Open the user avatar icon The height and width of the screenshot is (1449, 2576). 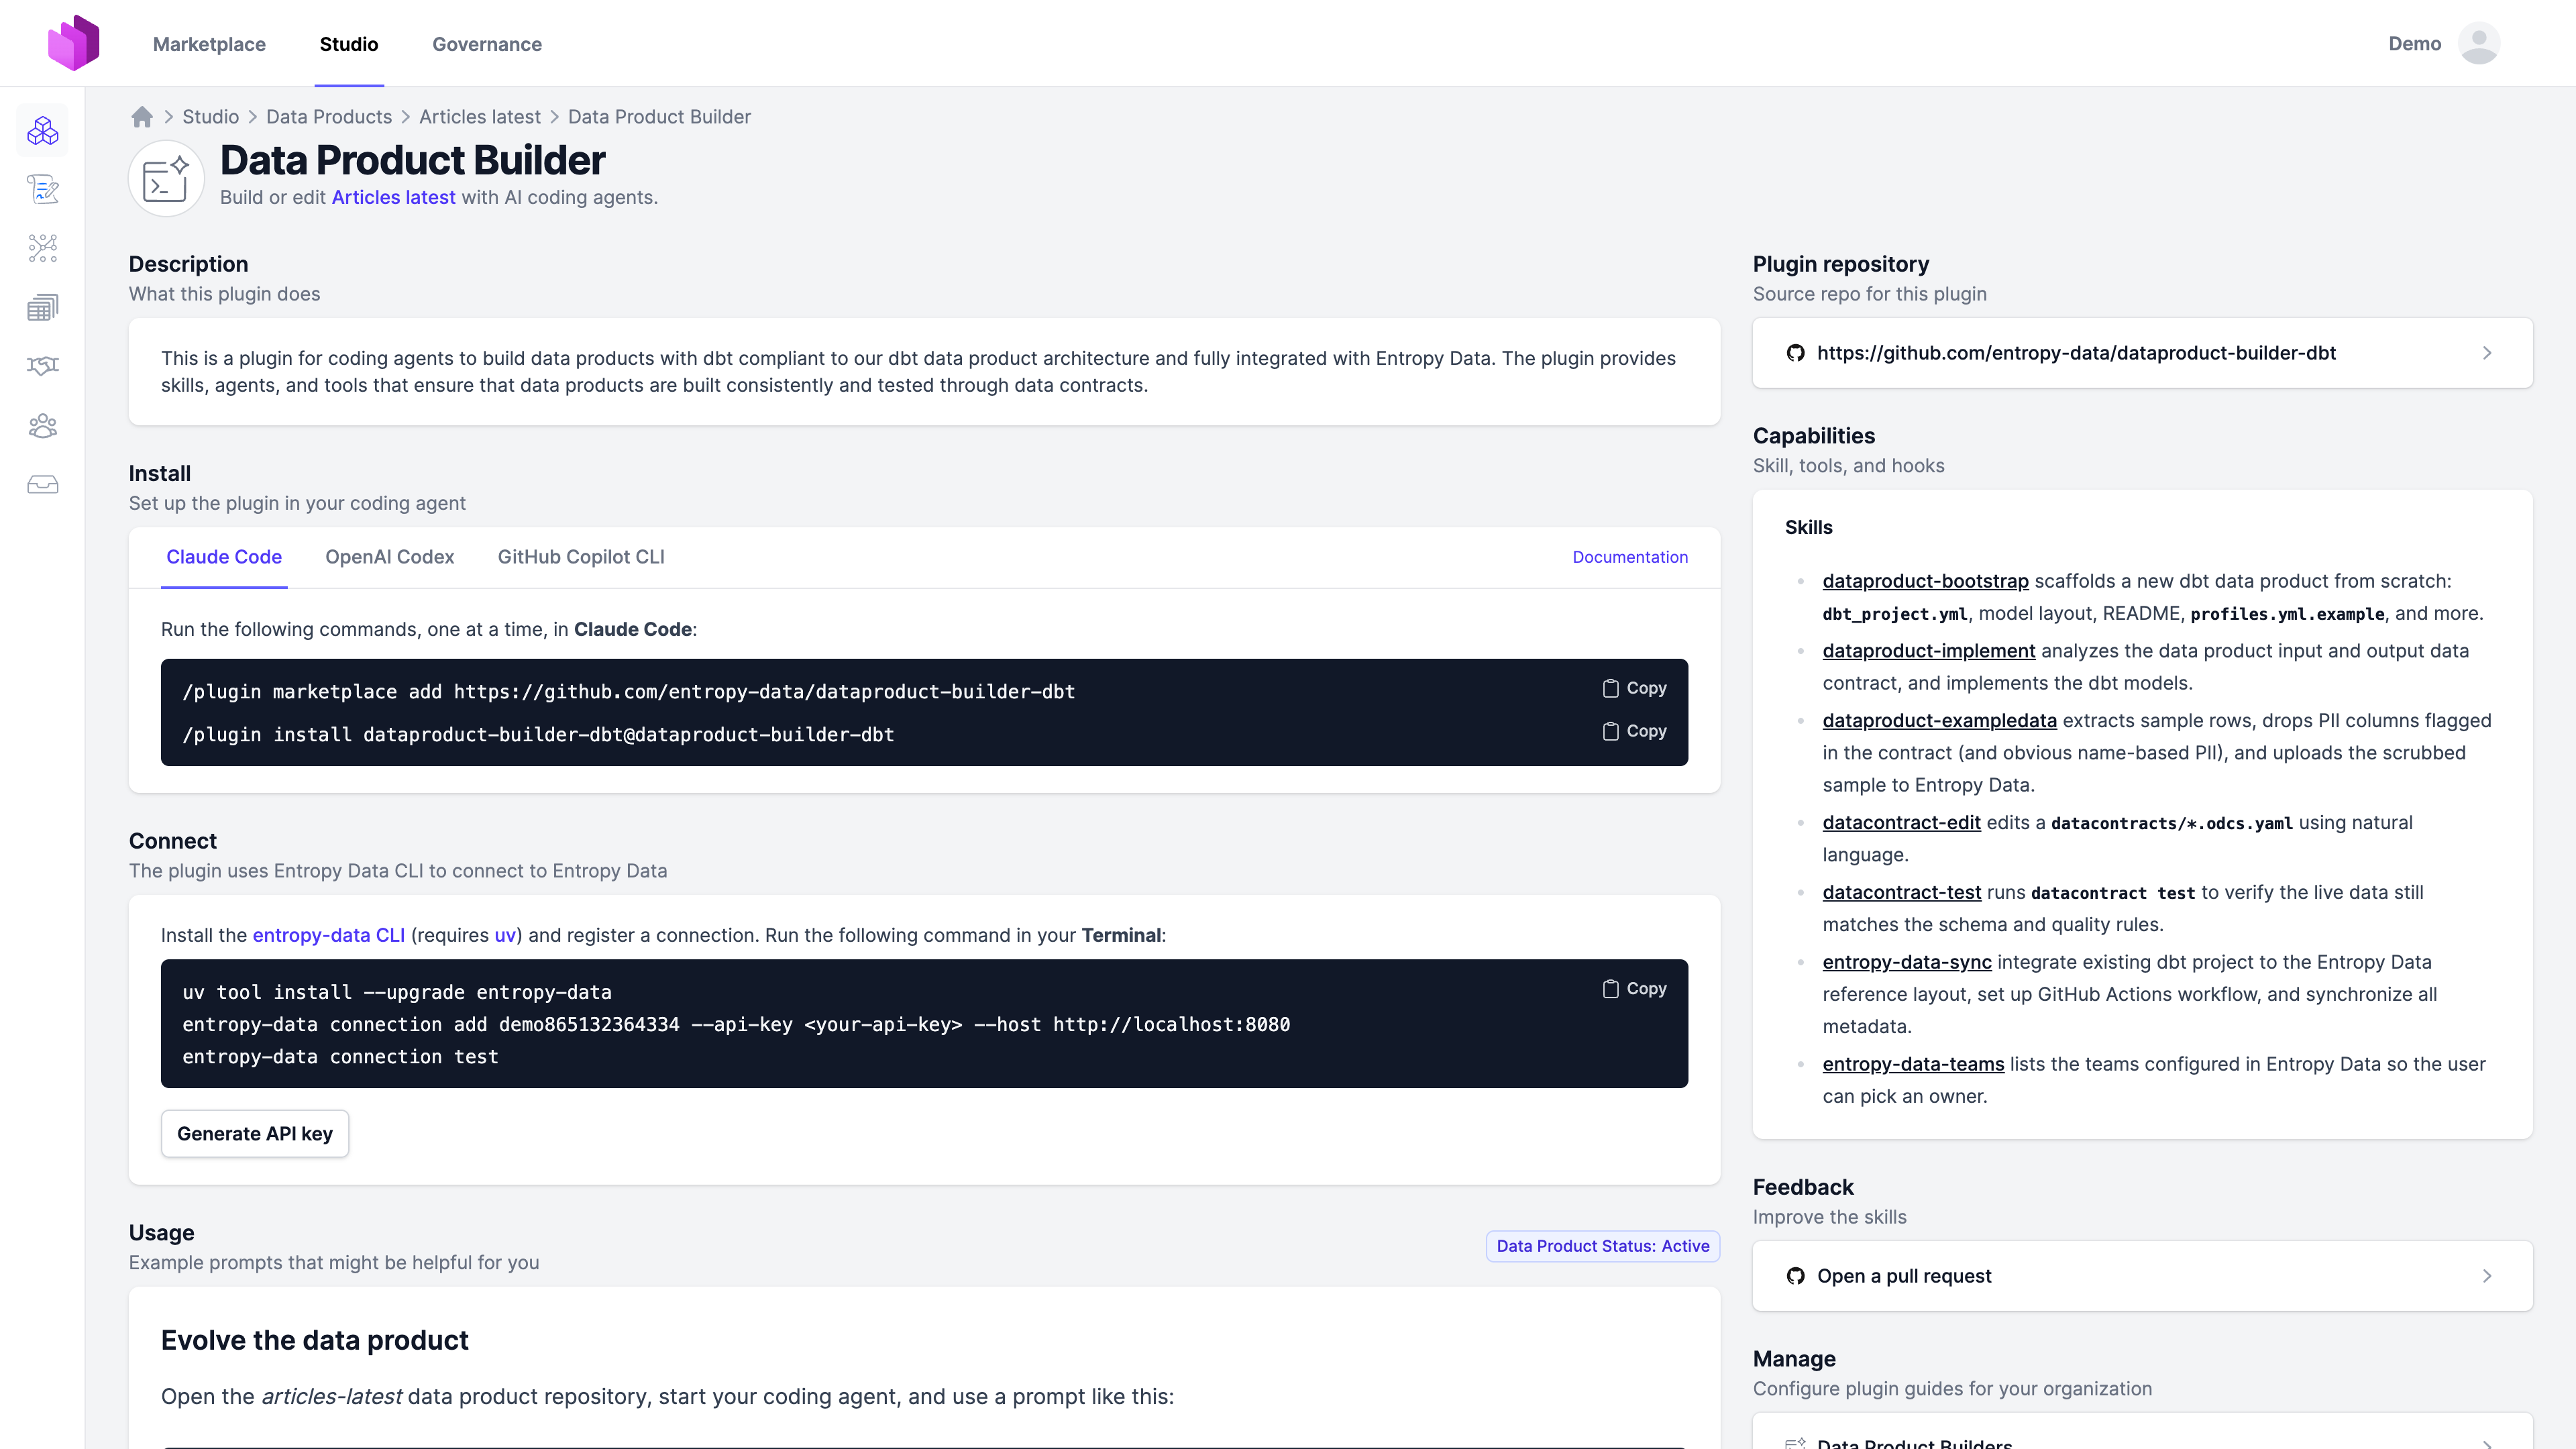pos(2479,43)
